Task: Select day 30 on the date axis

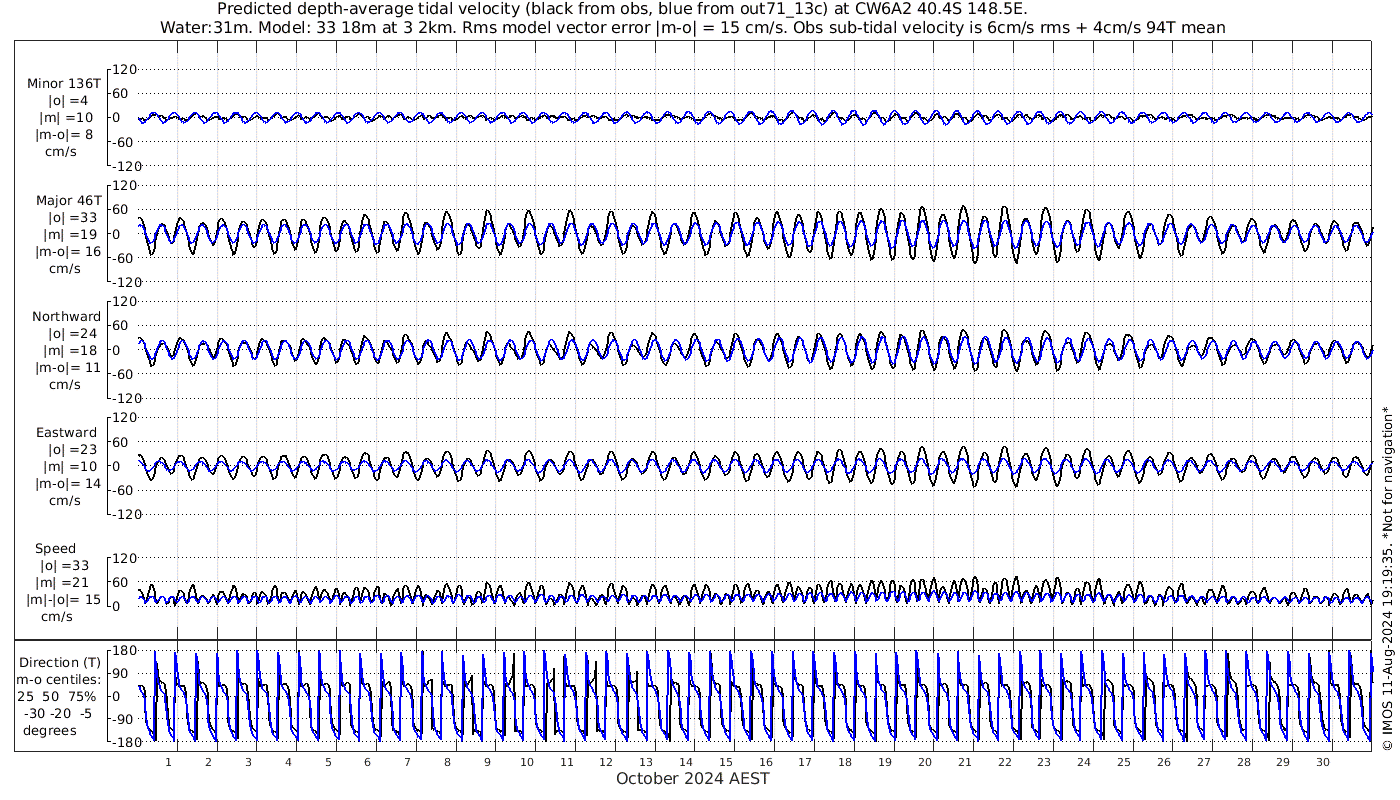Action: click(x=1323, y=762)
